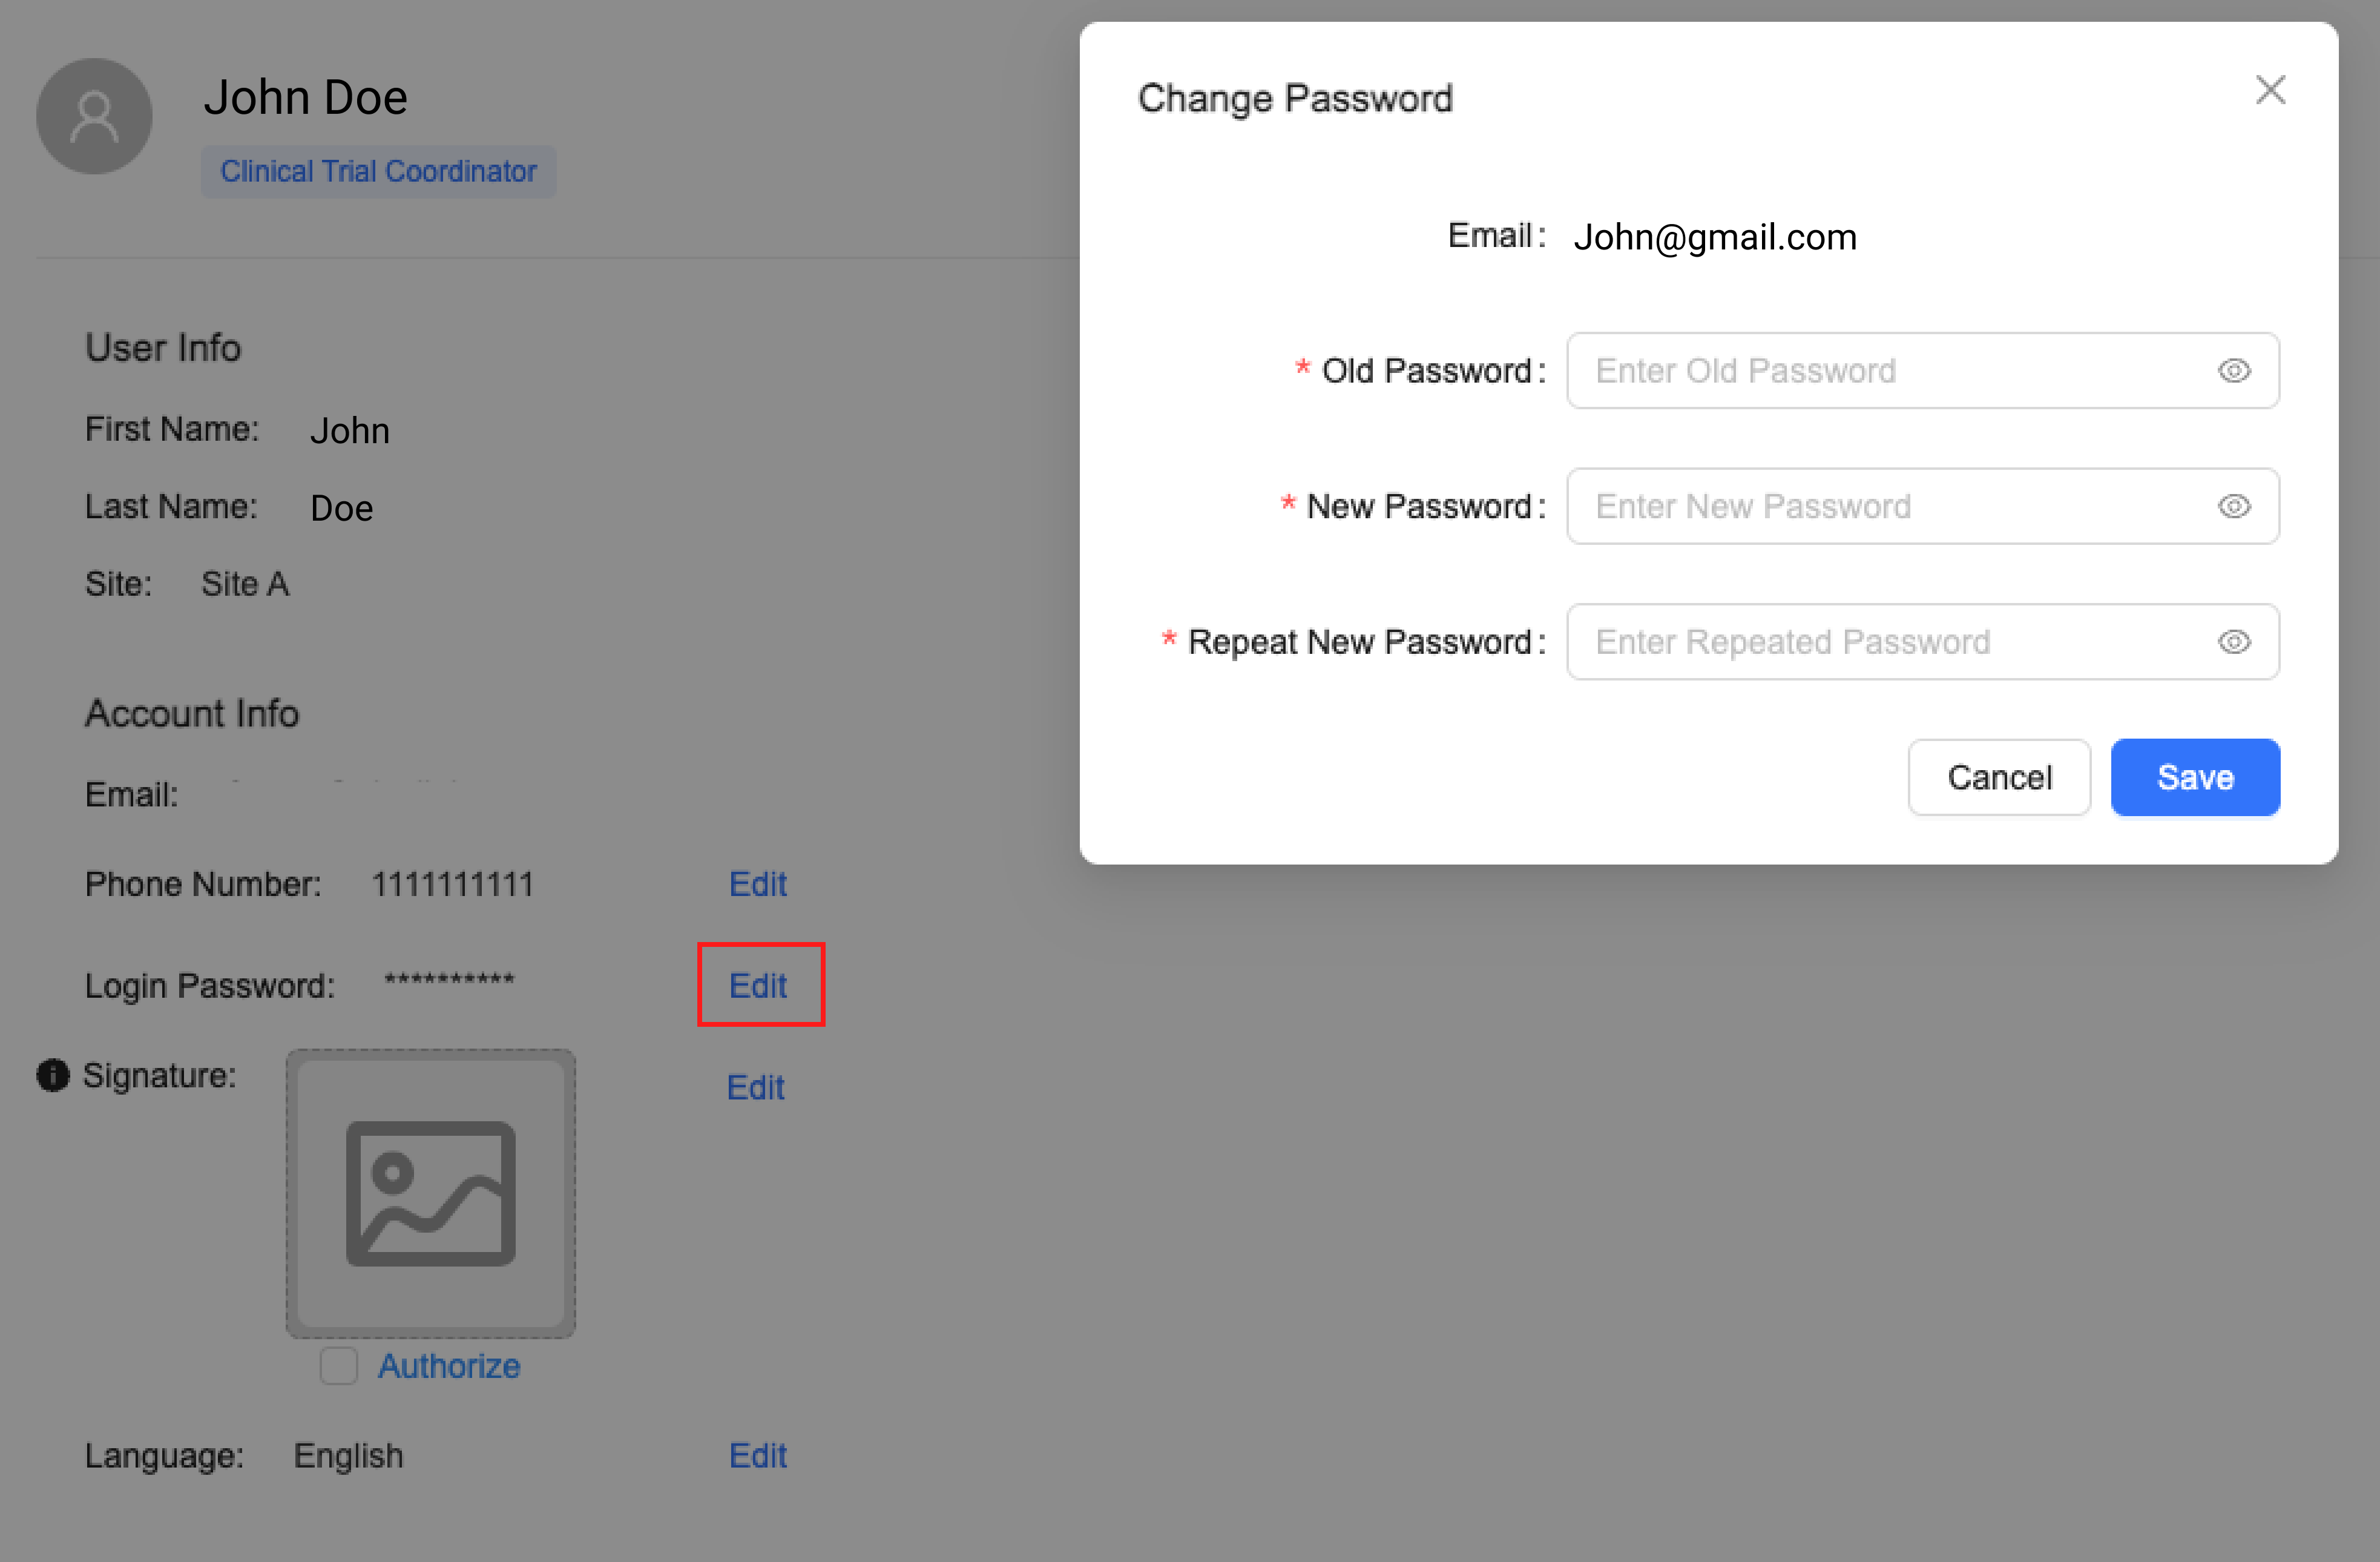Save the new password
This screenshot has height=1562, width=2380.
(2195, 778)
